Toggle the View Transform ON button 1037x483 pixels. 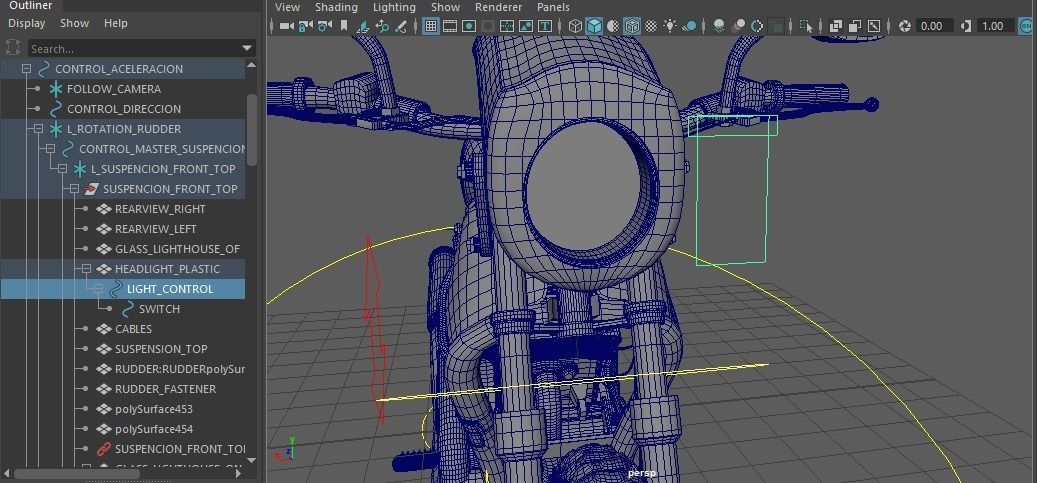1026,26
